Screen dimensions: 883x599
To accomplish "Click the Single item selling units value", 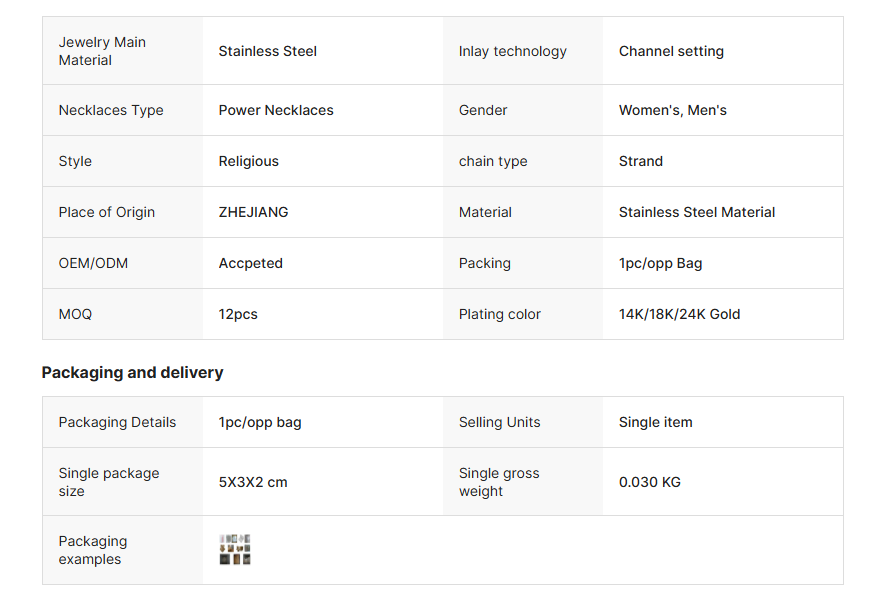I will (655, 422).
